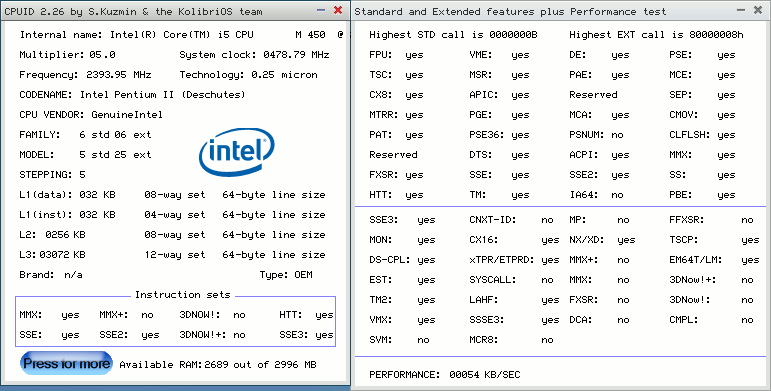Image resolution: width=771 pixels, height=391 pixels.
Task: Click SSE2: yes in Instruction sets
Action: coord(129,334)
